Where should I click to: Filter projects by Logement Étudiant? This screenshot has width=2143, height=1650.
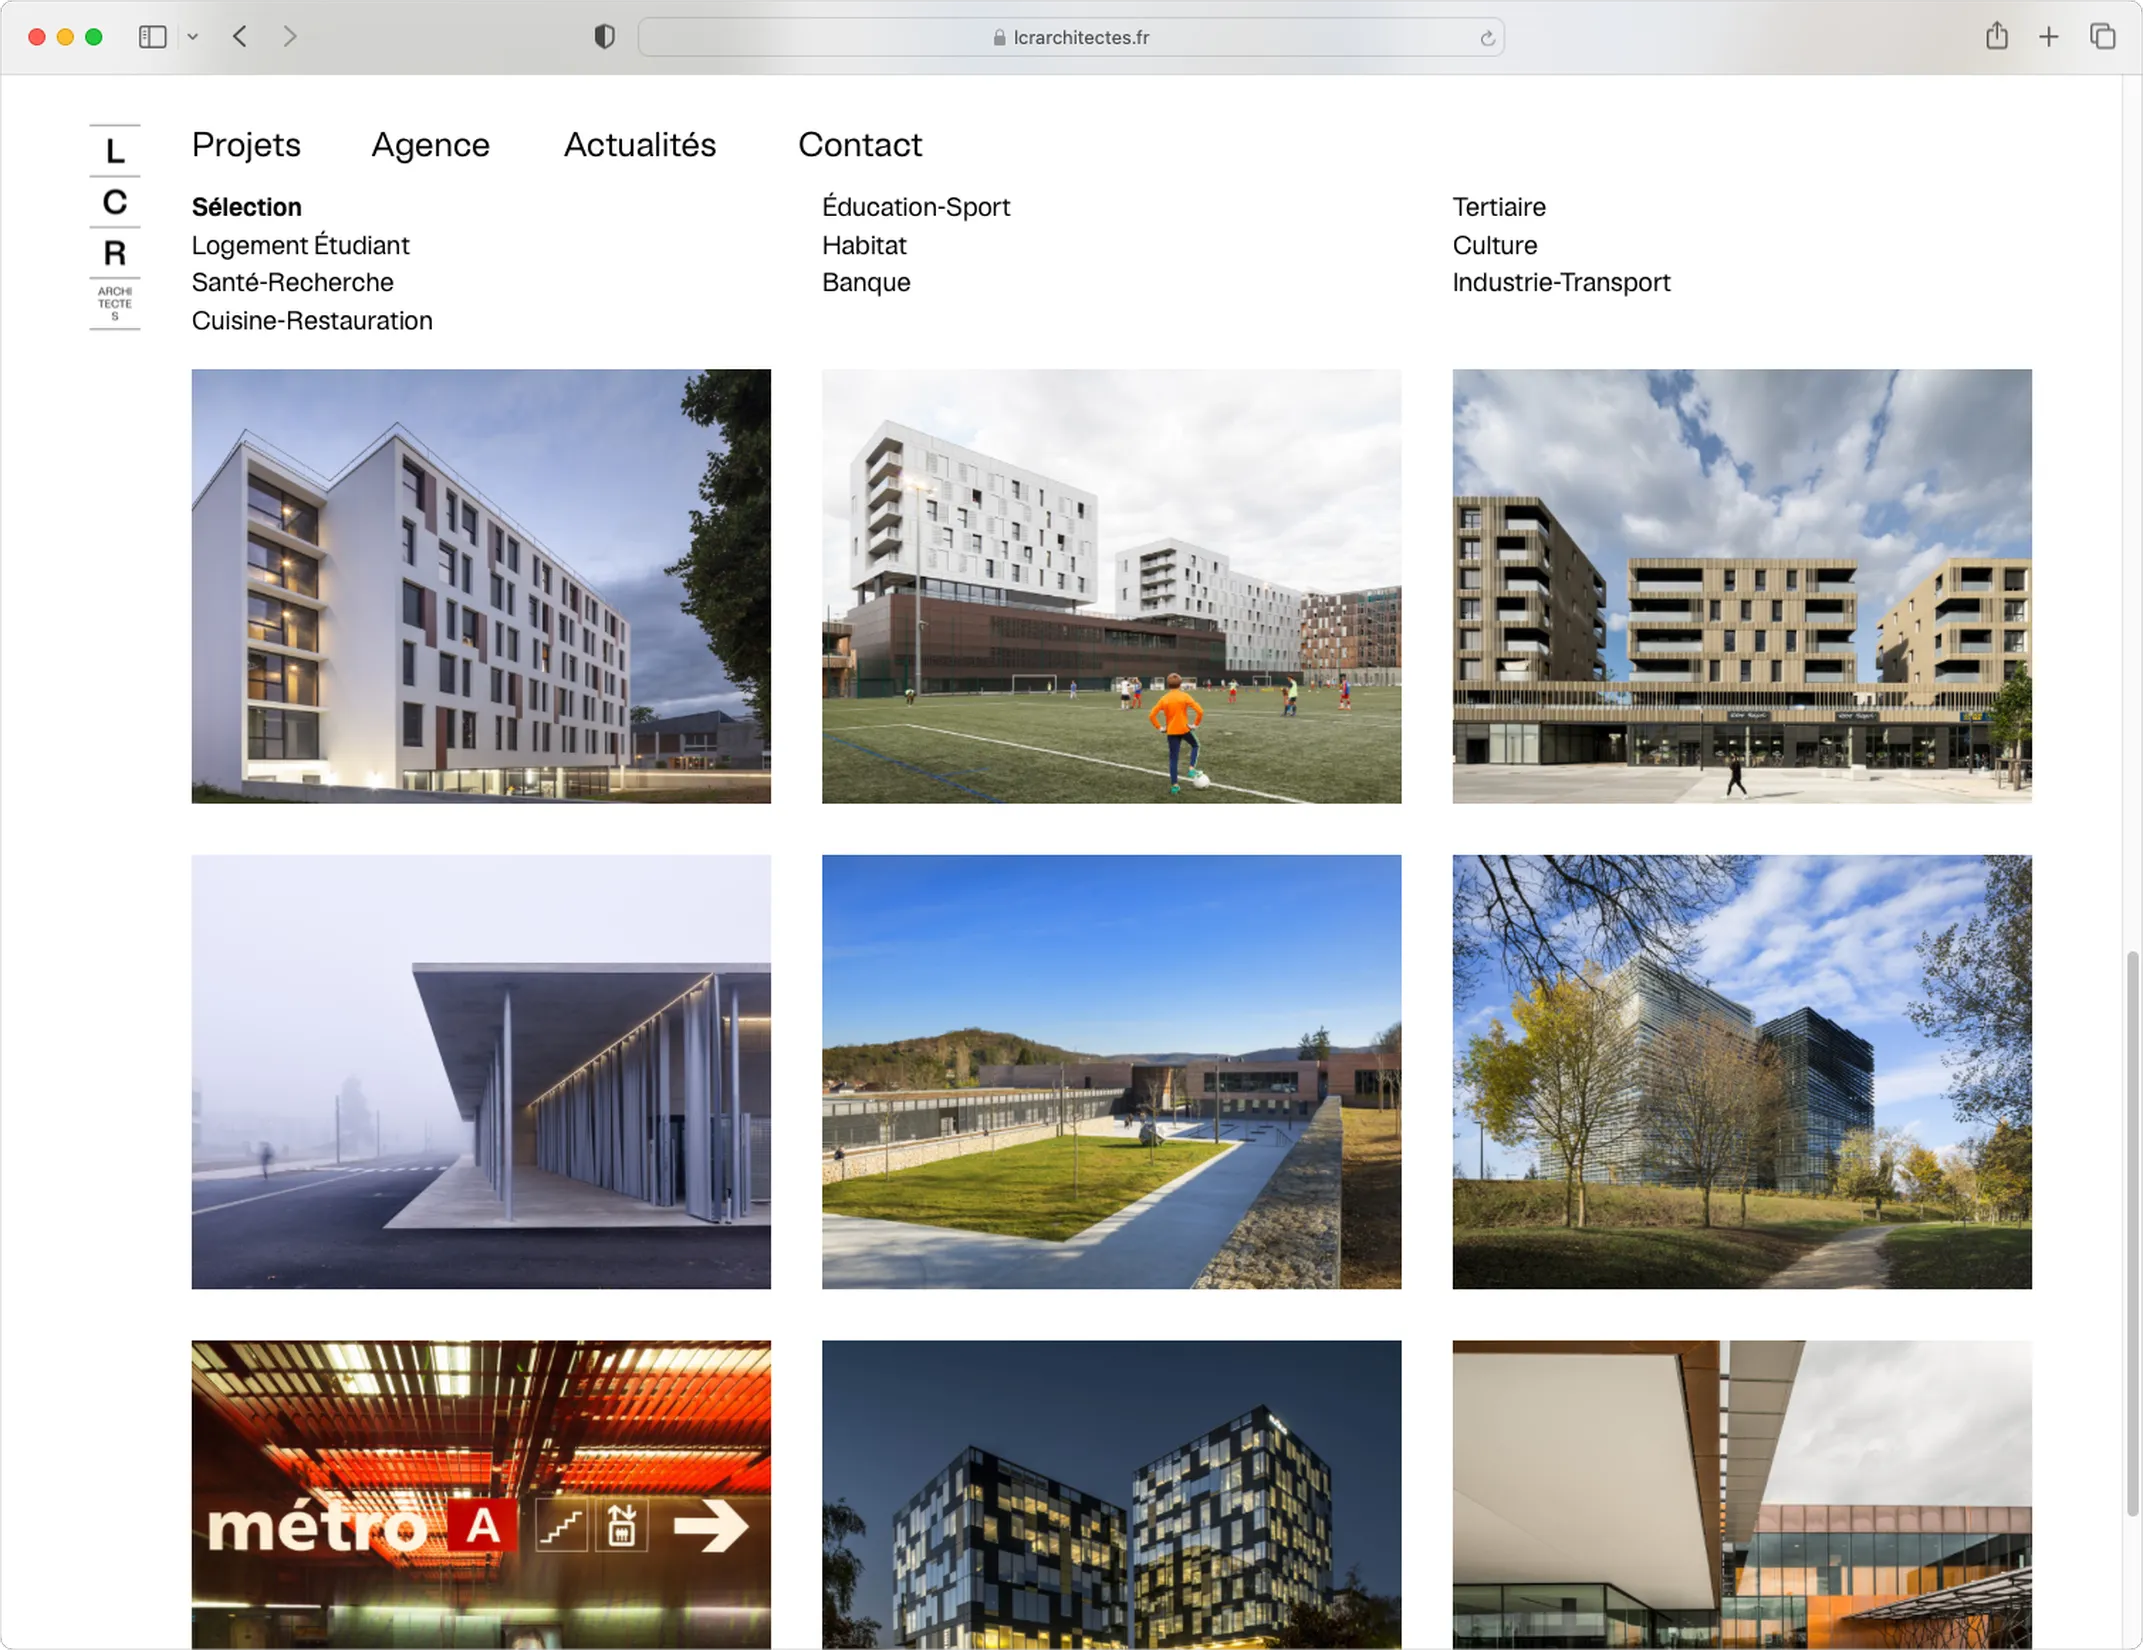300,245
